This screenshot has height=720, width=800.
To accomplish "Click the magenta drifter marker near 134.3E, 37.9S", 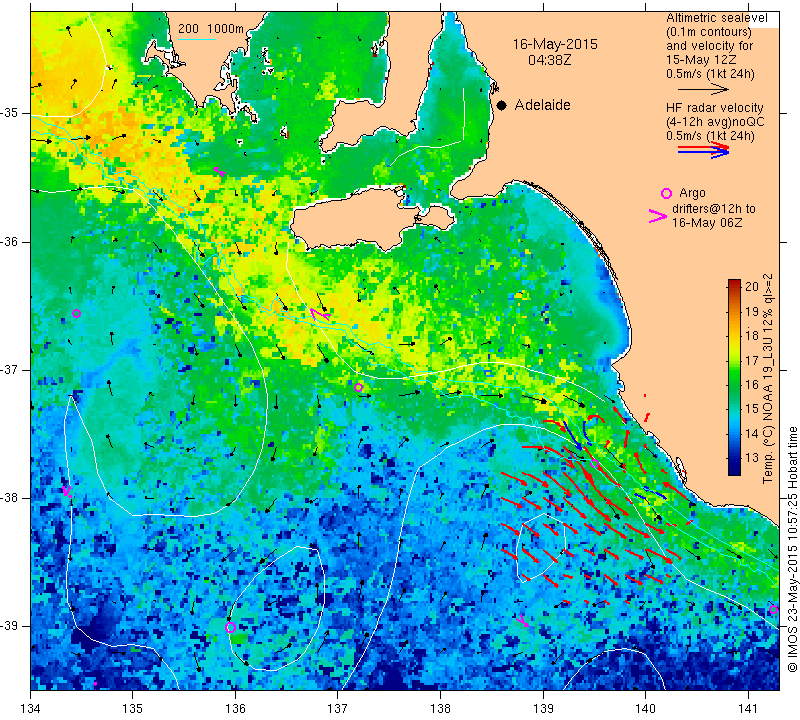I will pyautogui.click(x=66, y=491).
